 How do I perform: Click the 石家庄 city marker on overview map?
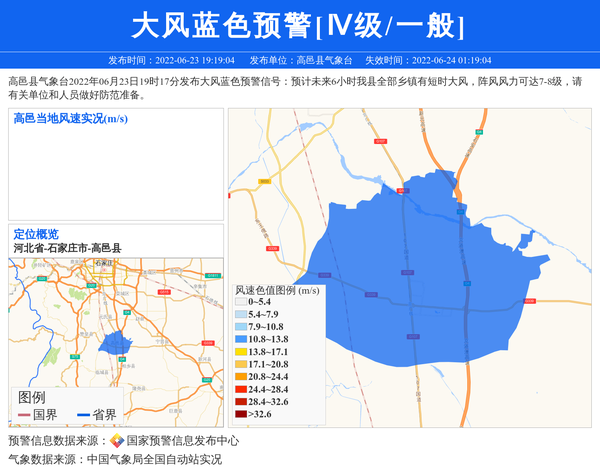99,264
